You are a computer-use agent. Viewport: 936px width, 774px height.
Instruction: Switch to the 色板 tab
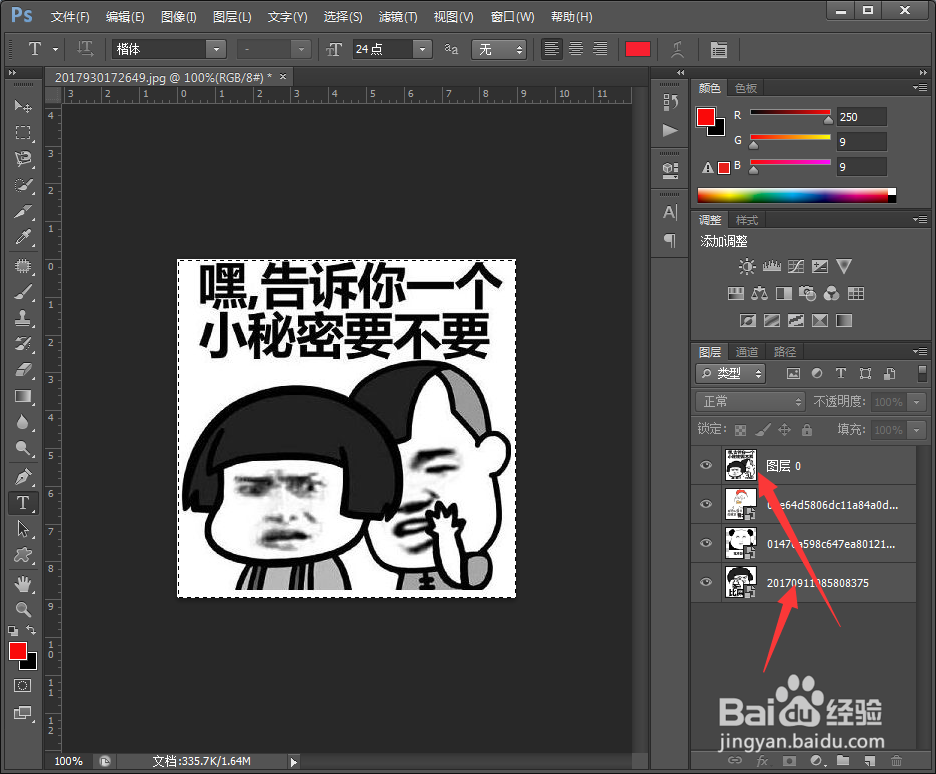[x=746, y=88]
